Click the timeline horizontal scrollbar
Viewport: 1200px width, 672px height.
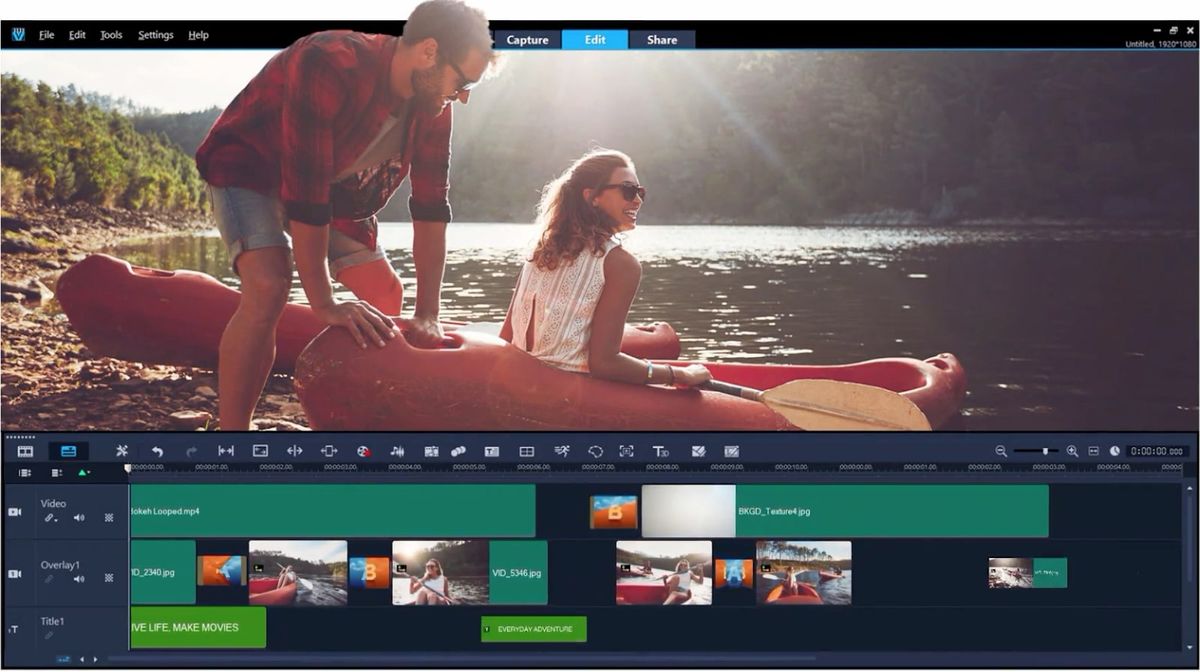point(461,659)
